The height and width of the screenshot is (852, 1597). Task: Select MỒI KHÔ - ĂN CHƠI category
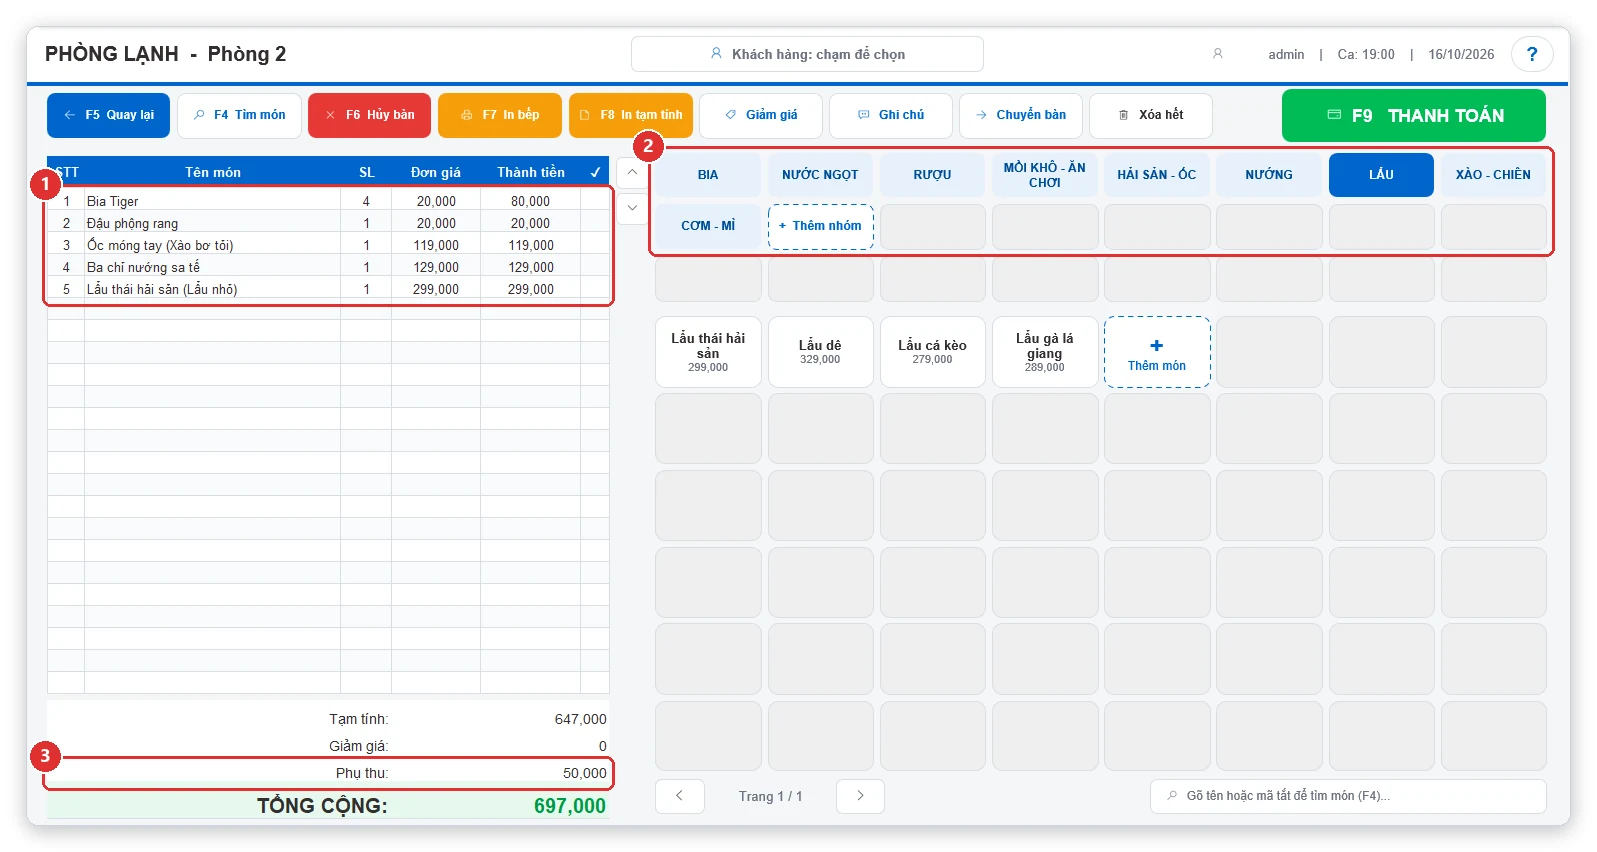click(x=1044, y=175)
